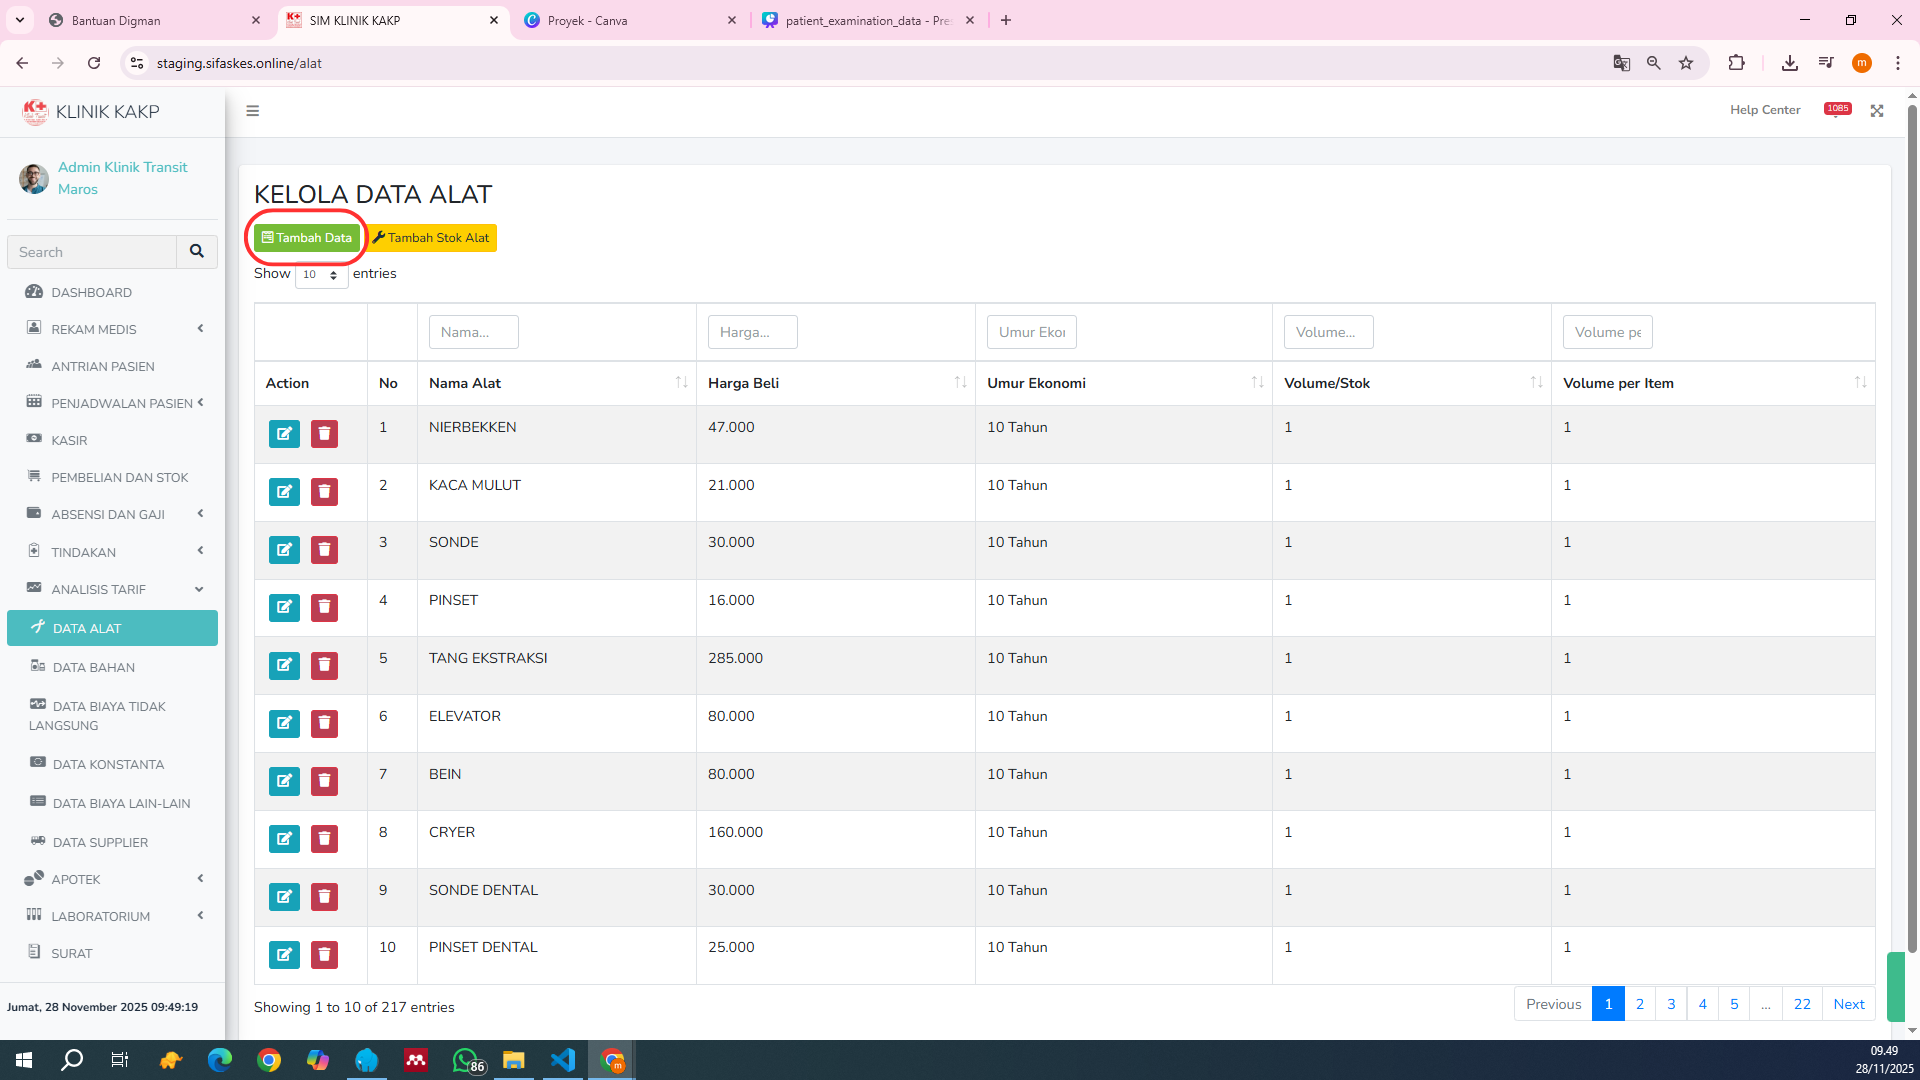Image resolution: width=1920 pixels, height=1080 pixels.
Task: Go to Next page of table
Action: [1848, 1004]
